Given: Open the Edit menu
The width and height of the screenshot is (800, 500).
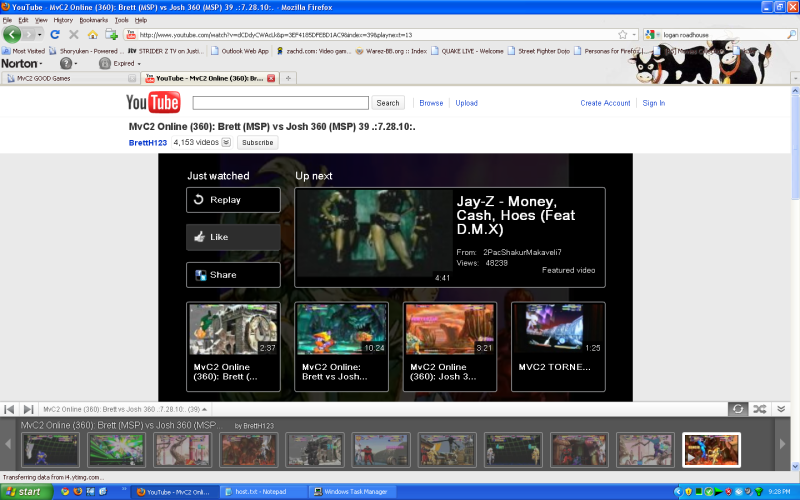Looking at the screenshot, I should [23, 20].
